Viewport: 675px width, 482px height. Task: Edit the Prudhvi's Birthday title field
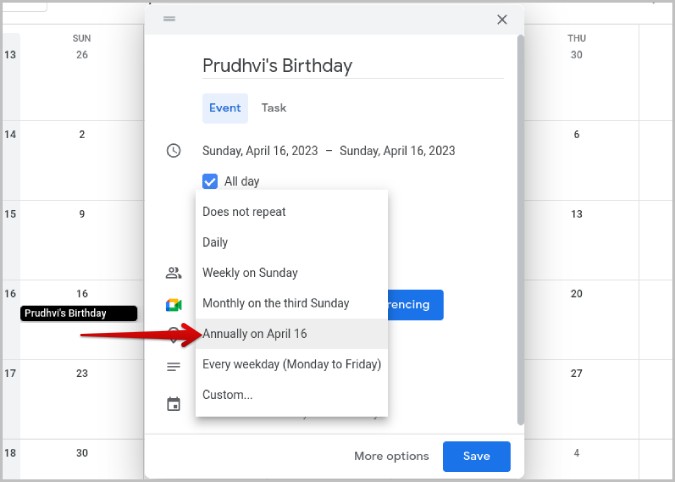[353, 66]
